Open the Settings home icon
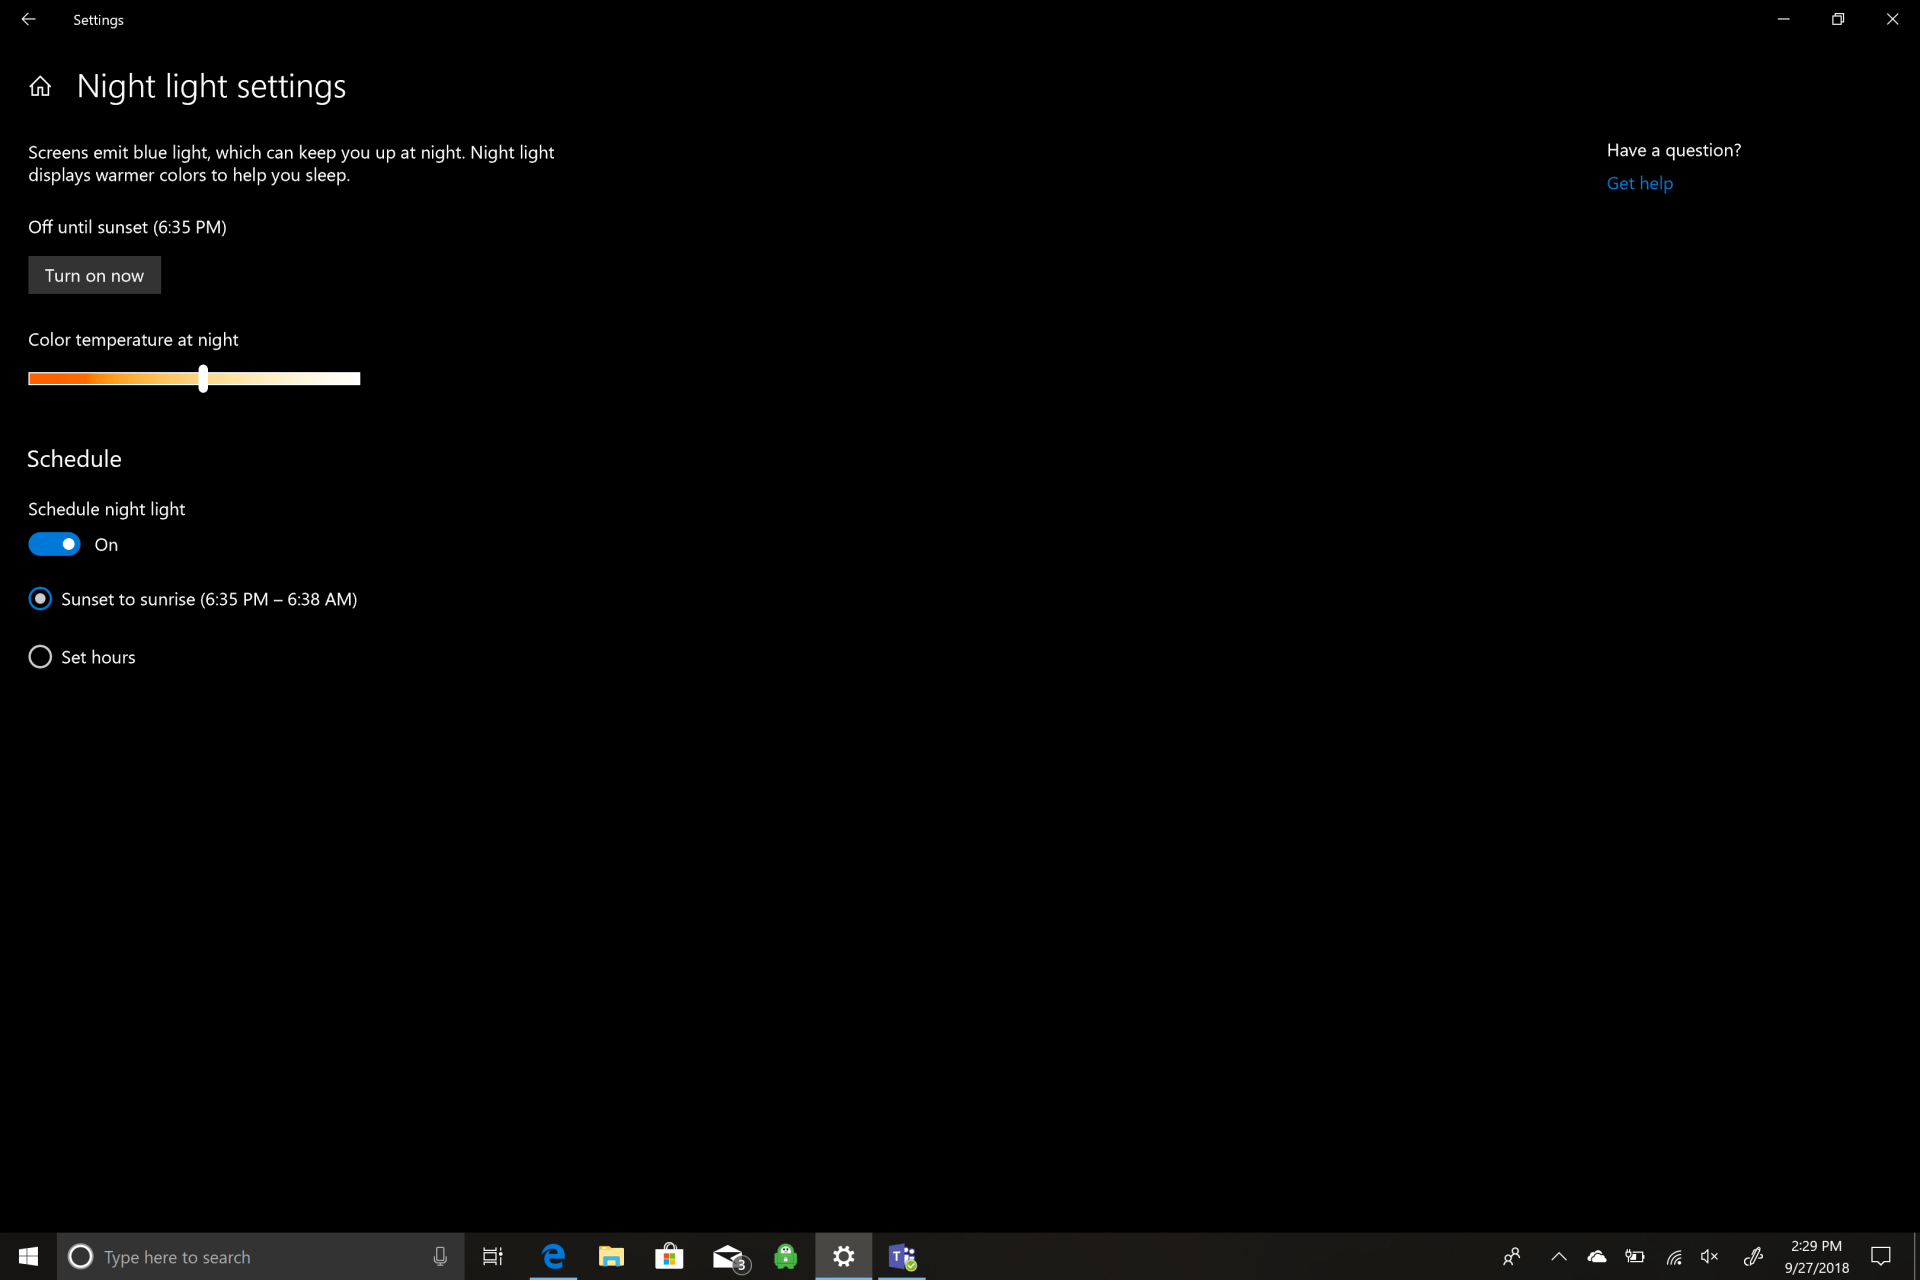 (x=40, y=86)
